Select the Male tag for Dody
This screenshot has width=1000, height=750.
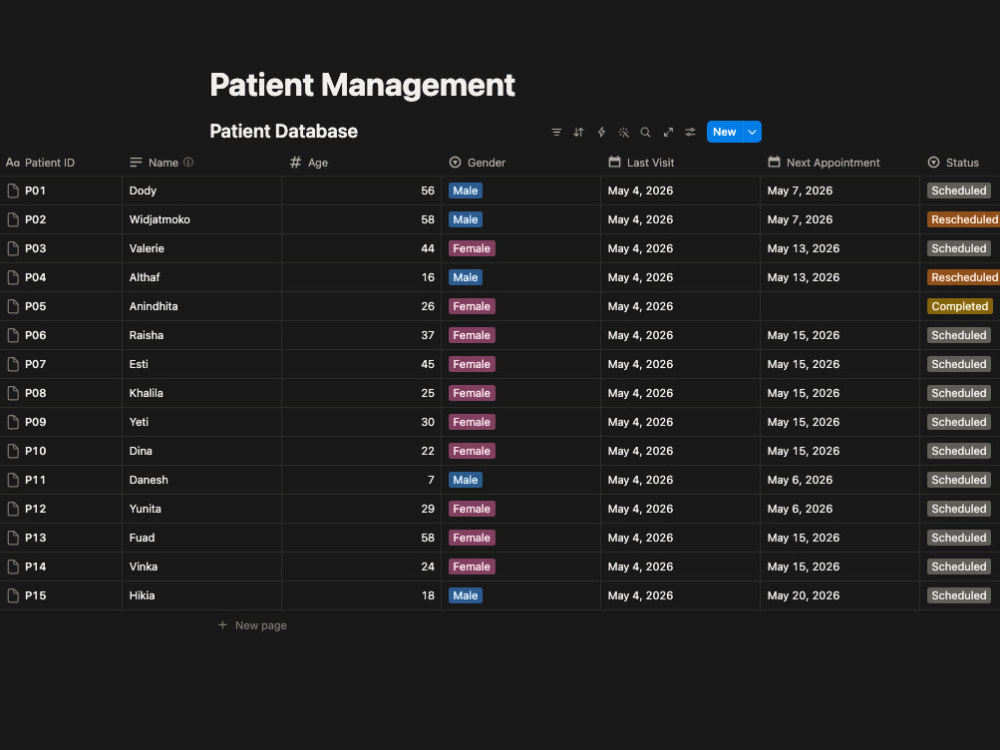click(466, 191)
